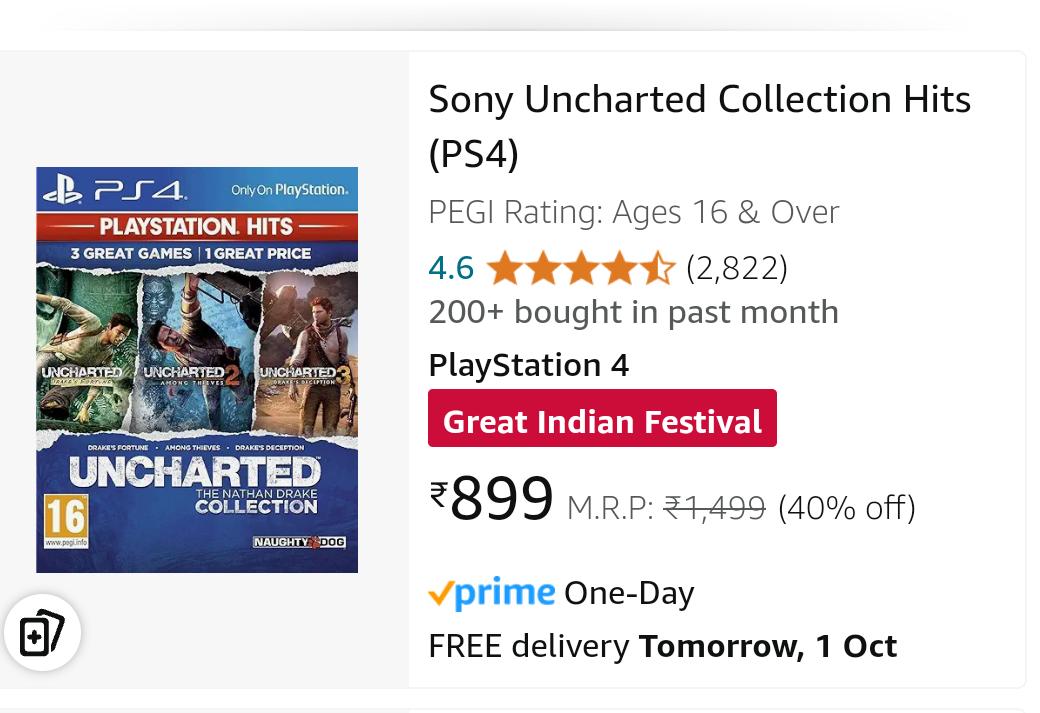1040x713 pixels.
Task: Select the PlayStation 4 platform link
Action: 528,364
